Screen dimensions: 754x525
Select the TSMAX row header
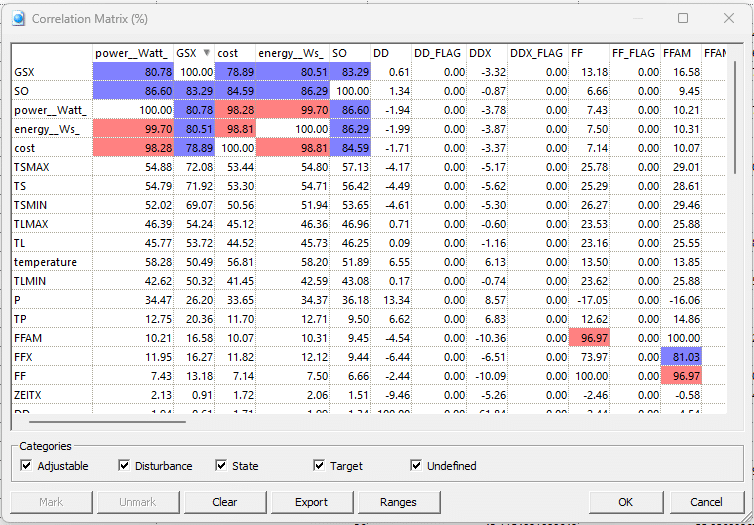click(x=52, y=167)
